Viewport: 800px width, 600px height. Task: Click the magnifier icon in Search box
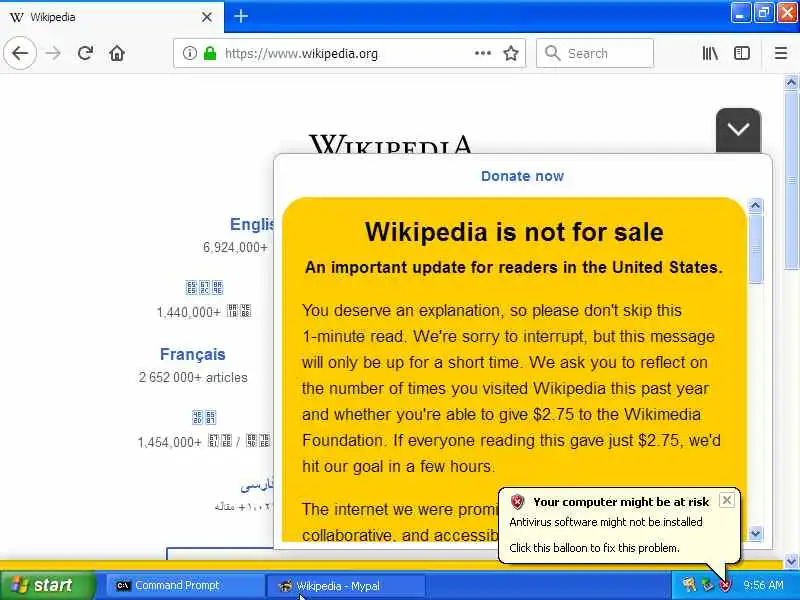click(552, 53)
